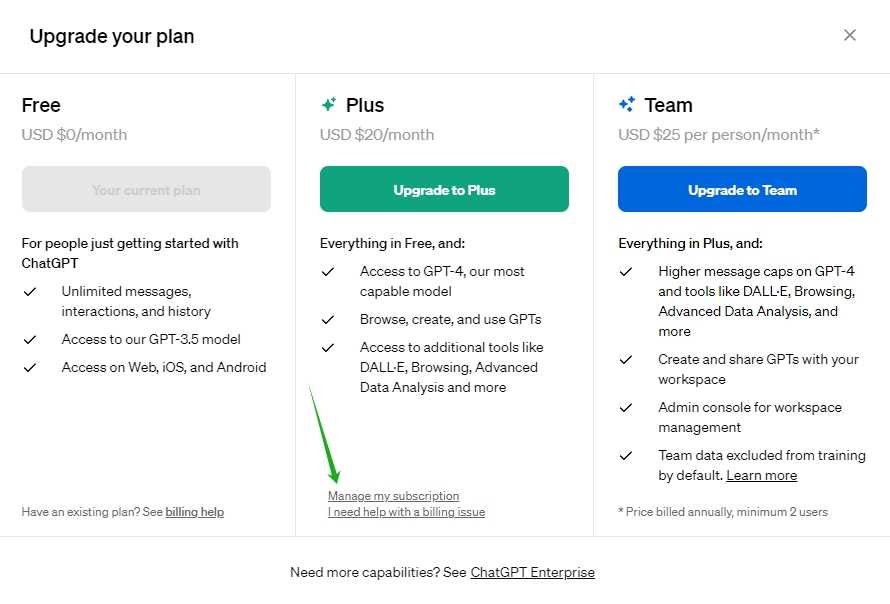Viewport: 890px width, 604px height.
Task: Click checkmark beside Access on Web, iOS, and Android
Action: 30,367
